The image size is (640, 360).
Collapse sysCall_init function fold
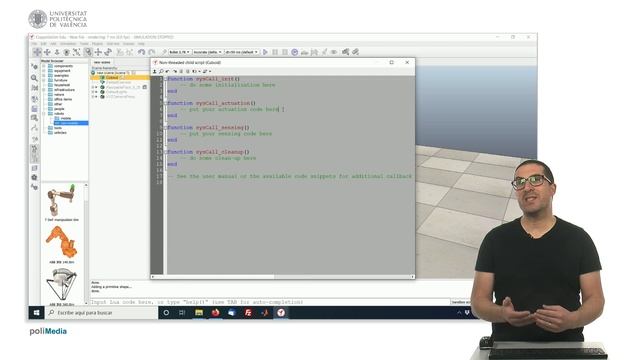[x=166, y=79]
